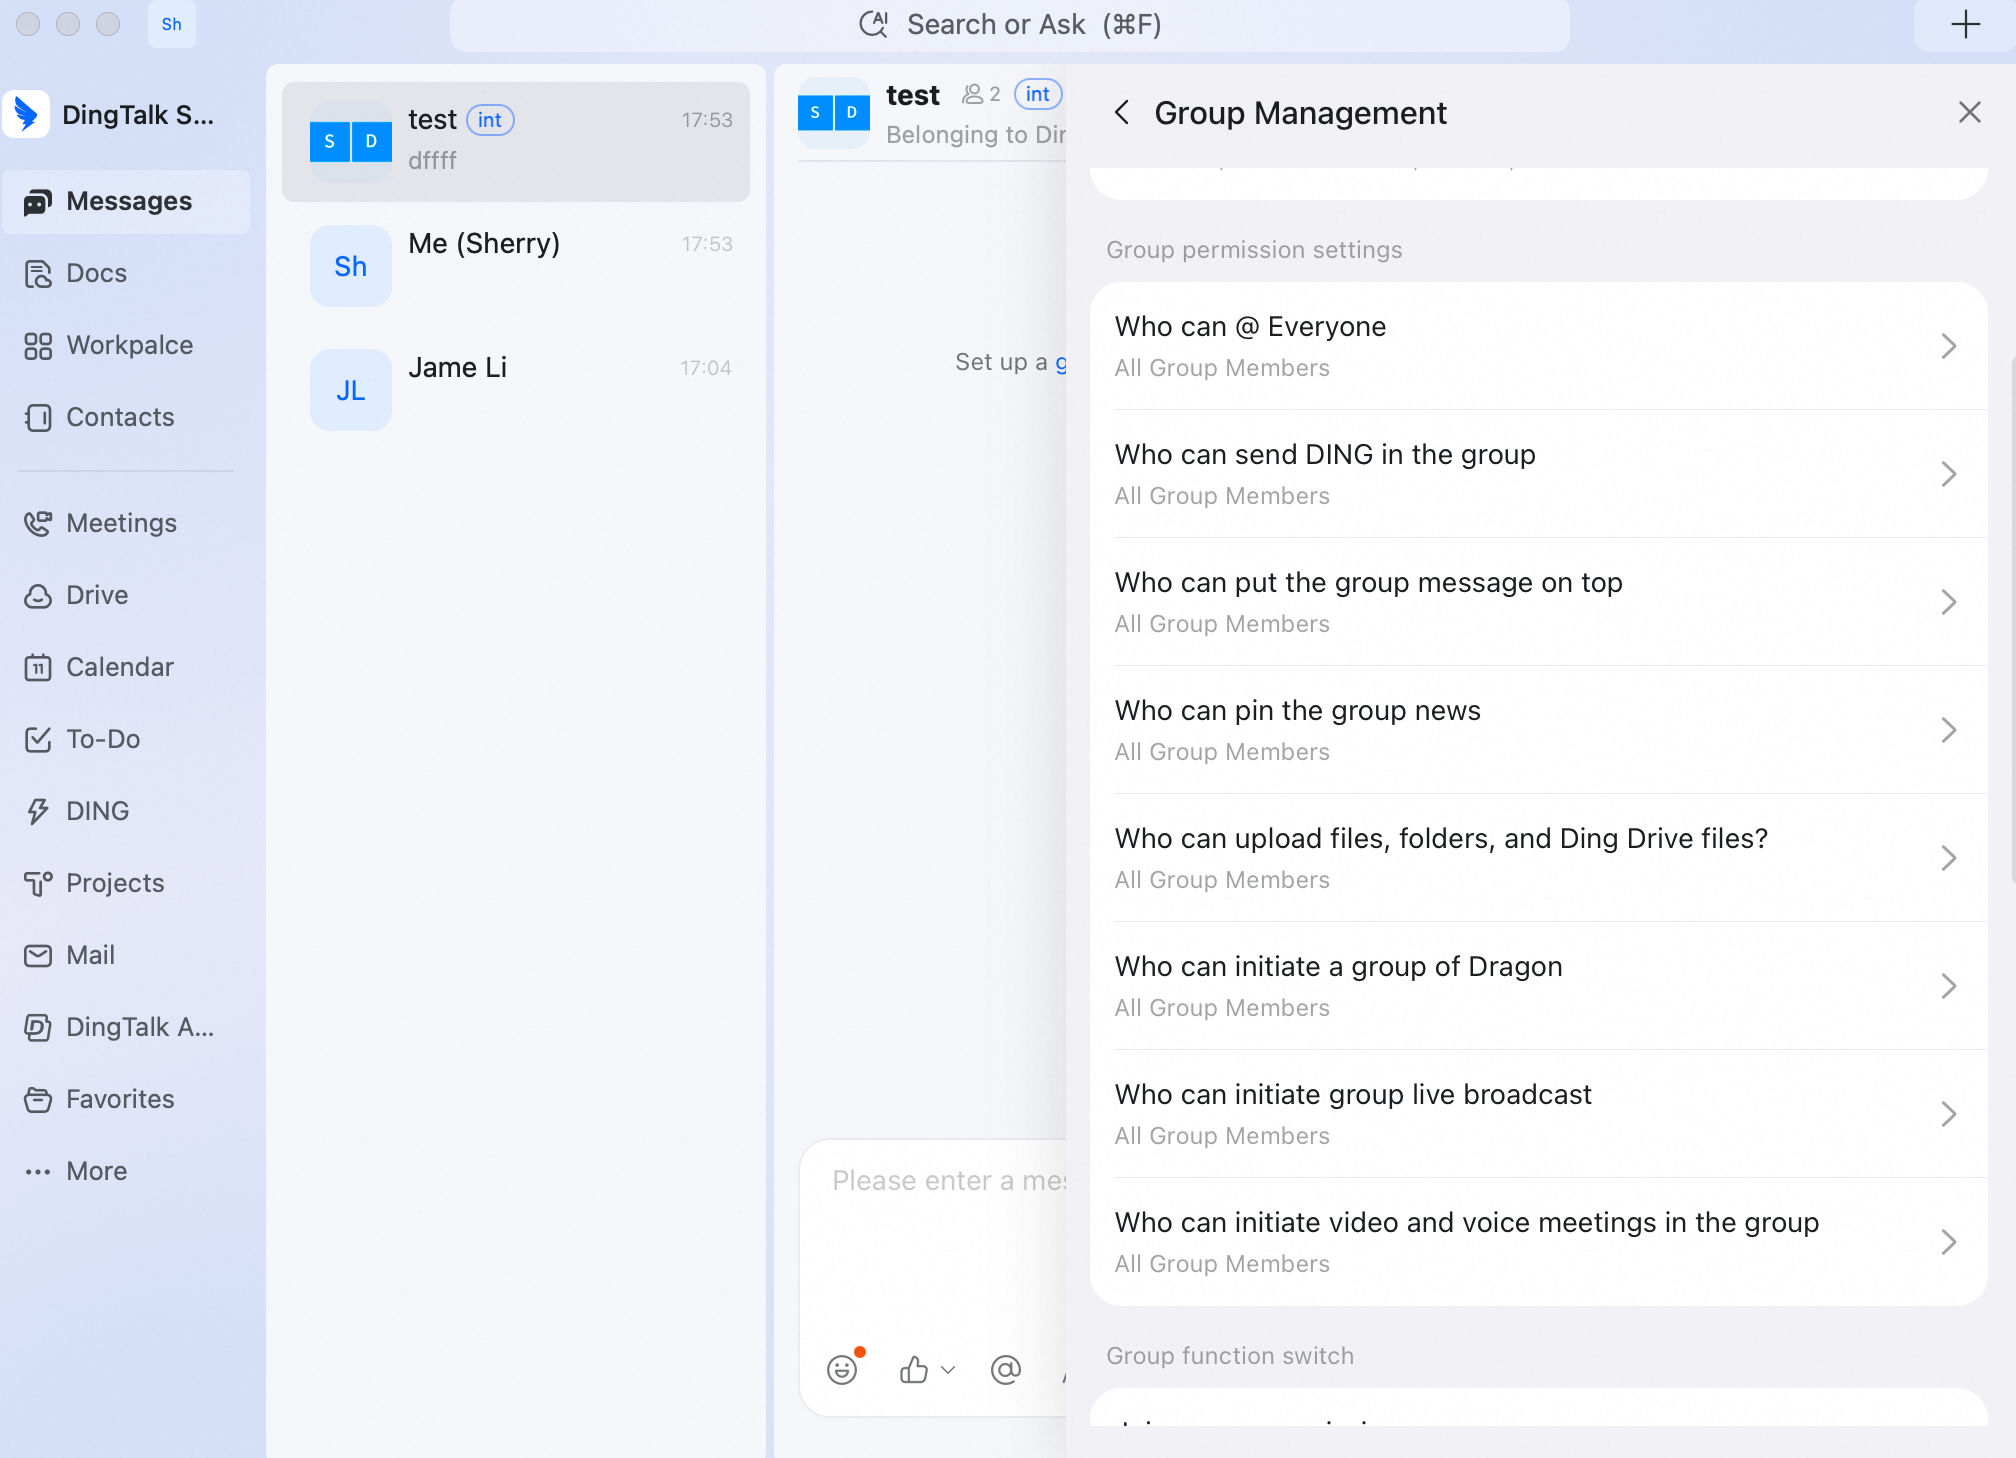
Task: Click the Group permission settings heading
Action: click(1254, 249)
